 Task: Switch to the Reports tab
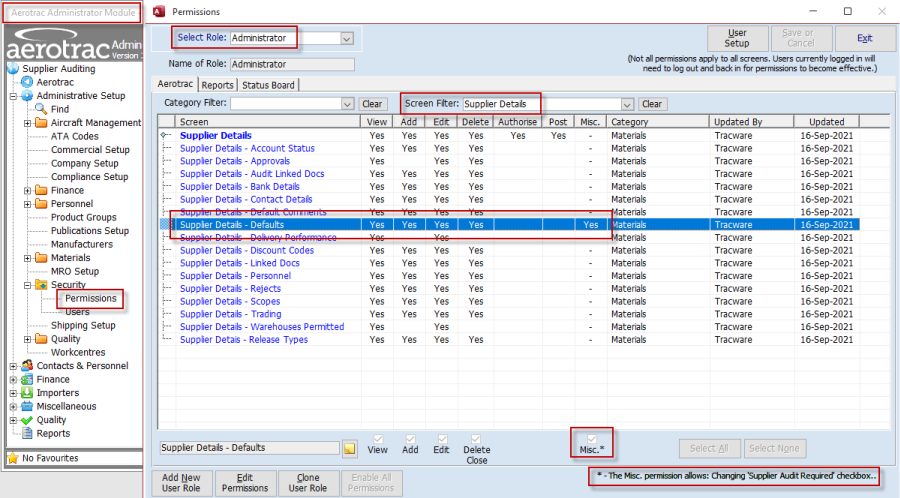click(217, 85)
